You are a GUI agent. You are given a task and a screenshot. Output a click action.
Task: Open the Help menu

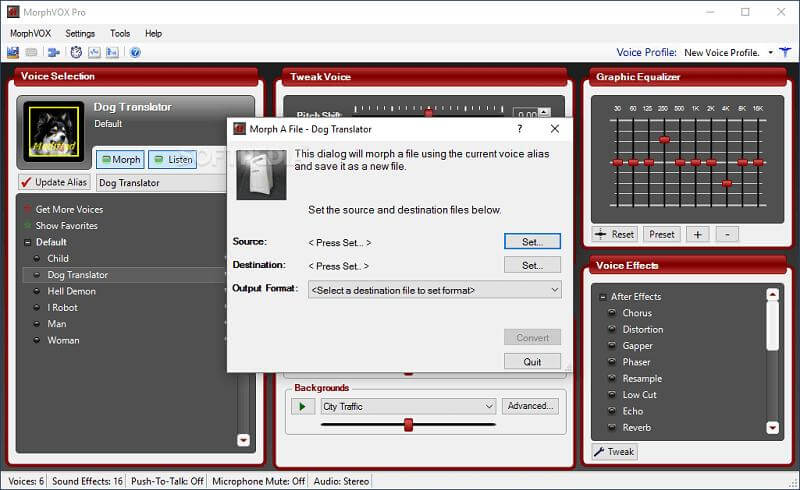(x=153, y=33)
